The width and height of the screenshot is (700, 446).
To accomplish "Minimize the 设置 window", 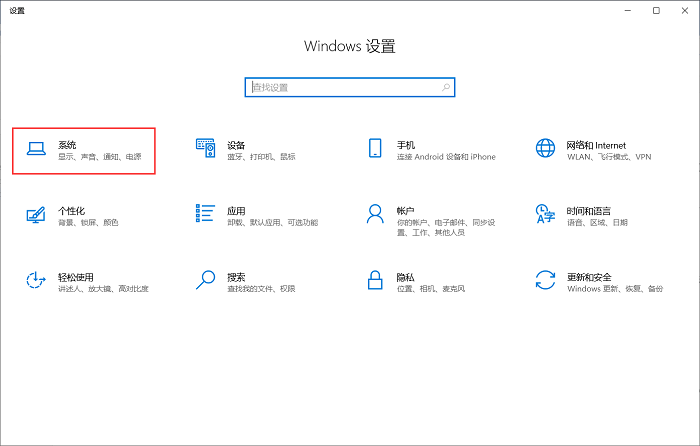I will tap(629, 10).
